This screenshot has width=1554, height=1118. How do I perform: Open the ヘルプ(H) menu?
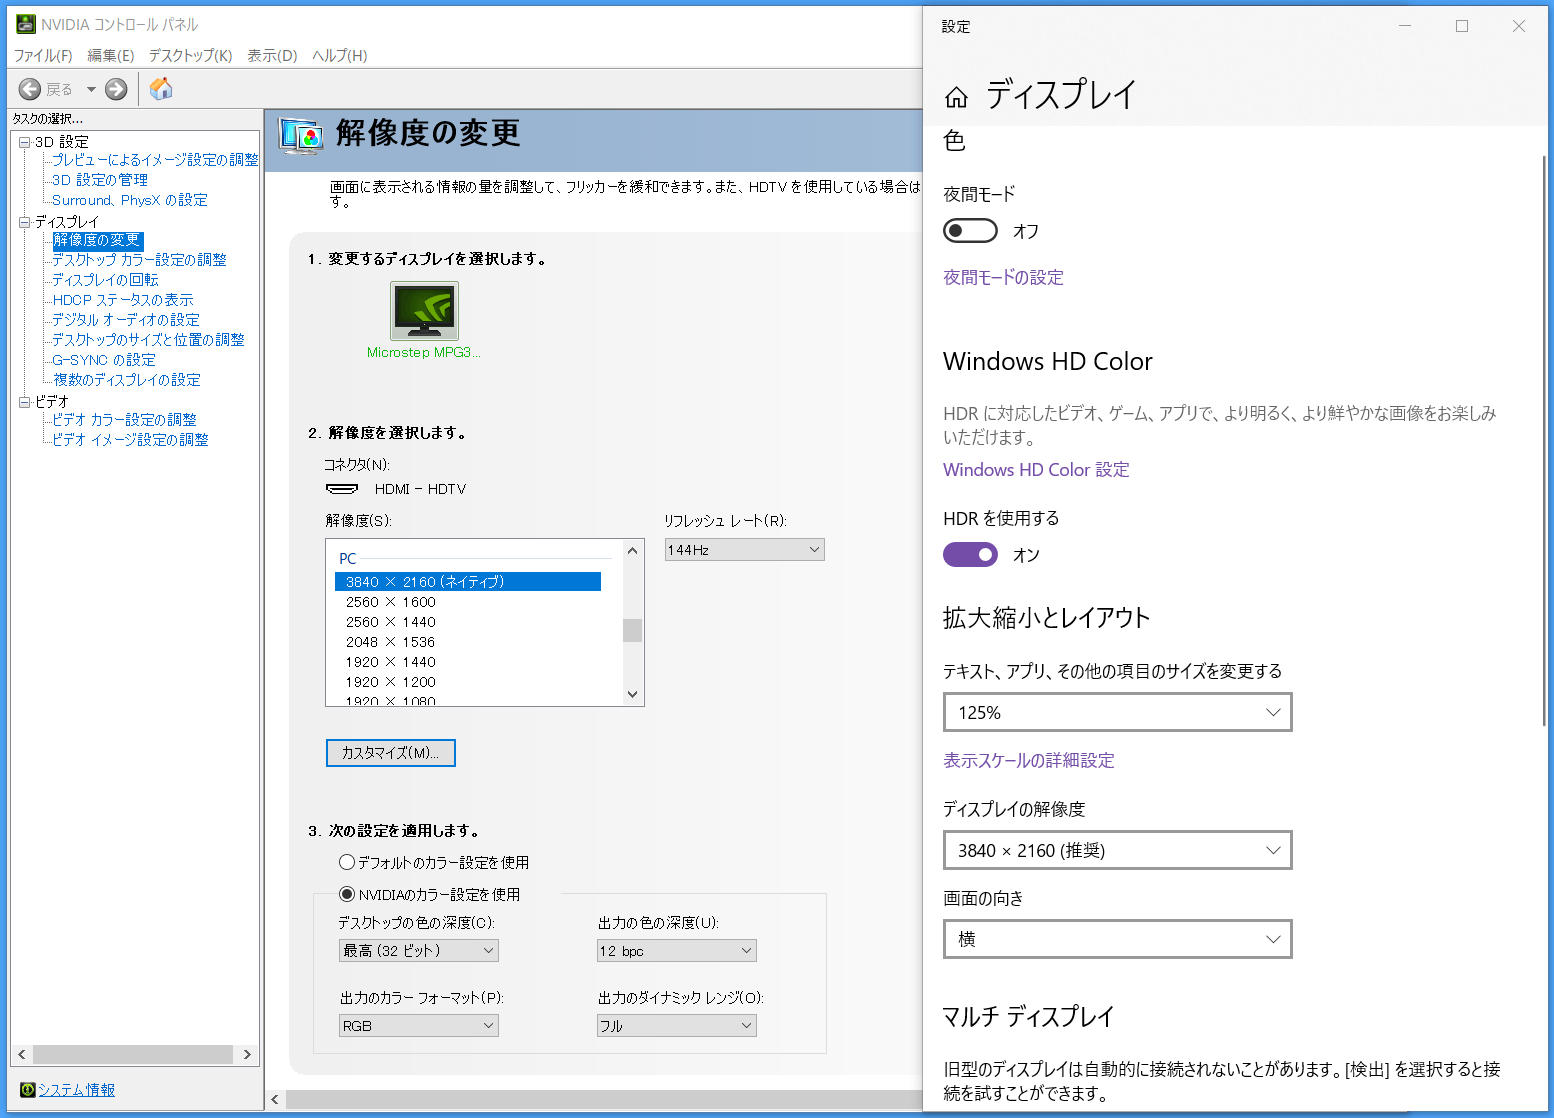tap(340, 56)
